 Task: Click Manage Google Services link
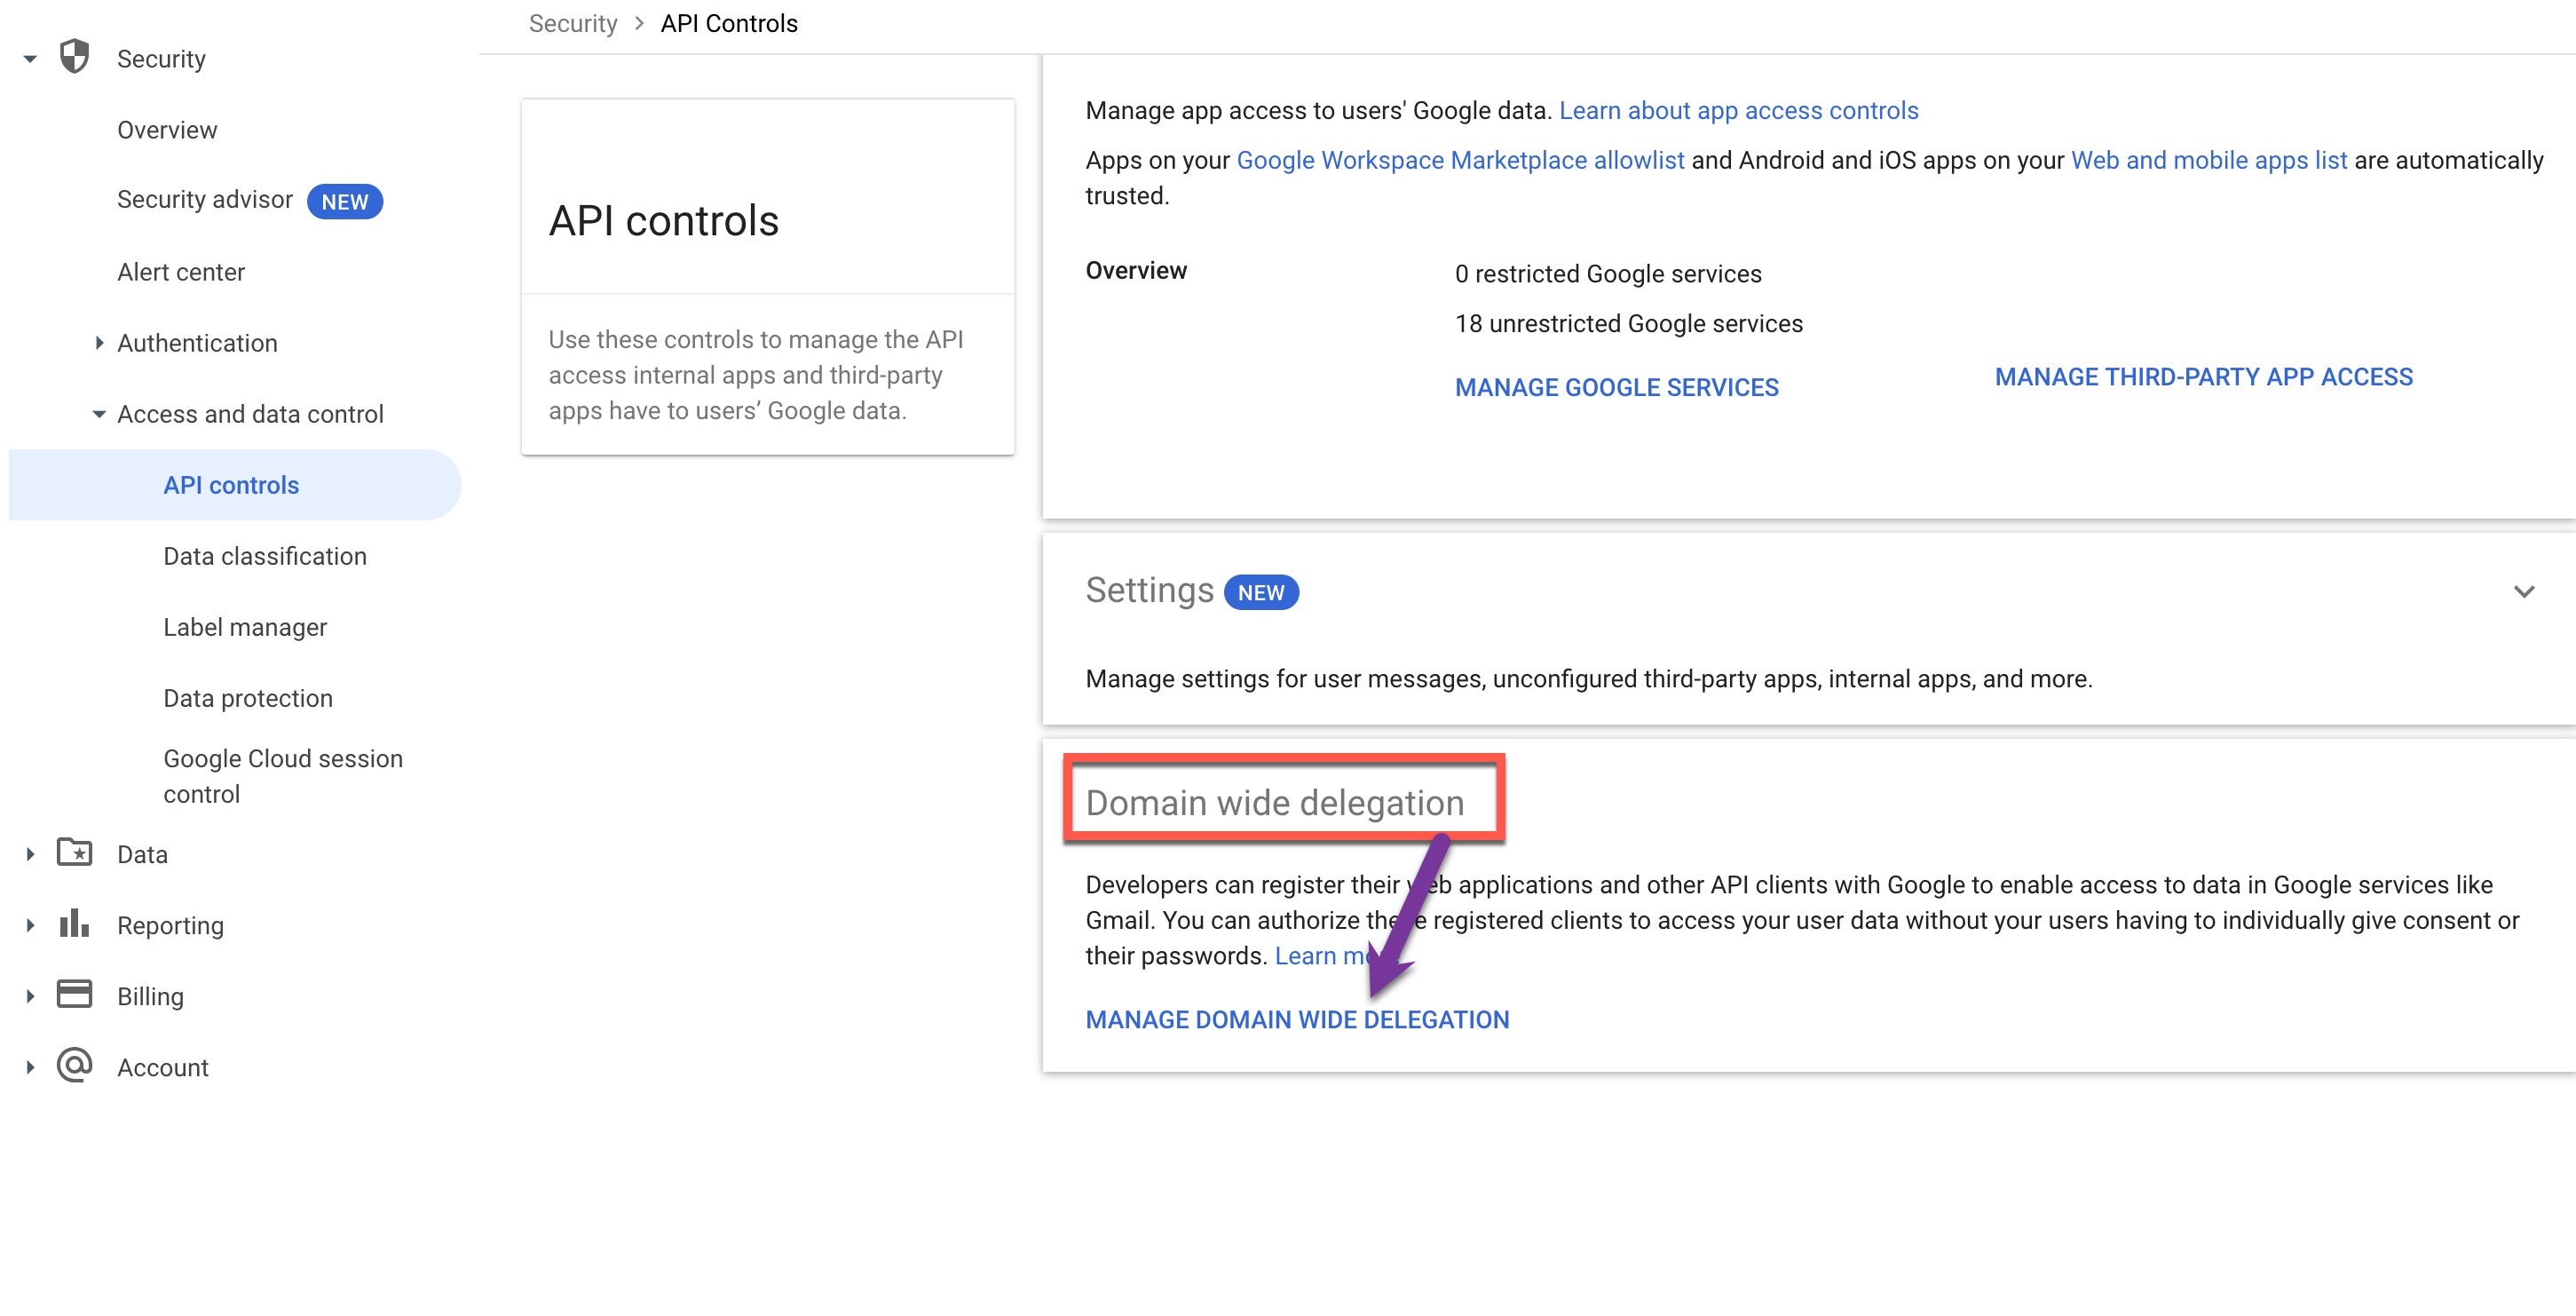[x=1616, y=387]
